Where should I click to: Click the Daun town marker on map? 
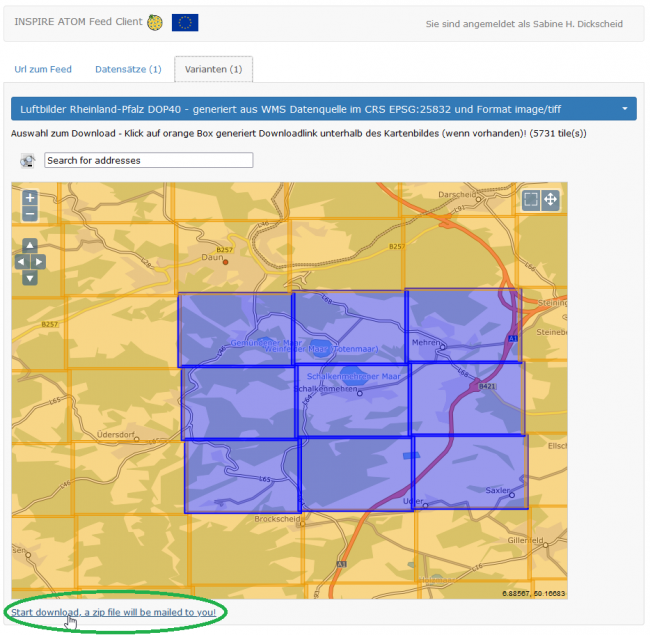pyautogui.click(x=226, y=262)
